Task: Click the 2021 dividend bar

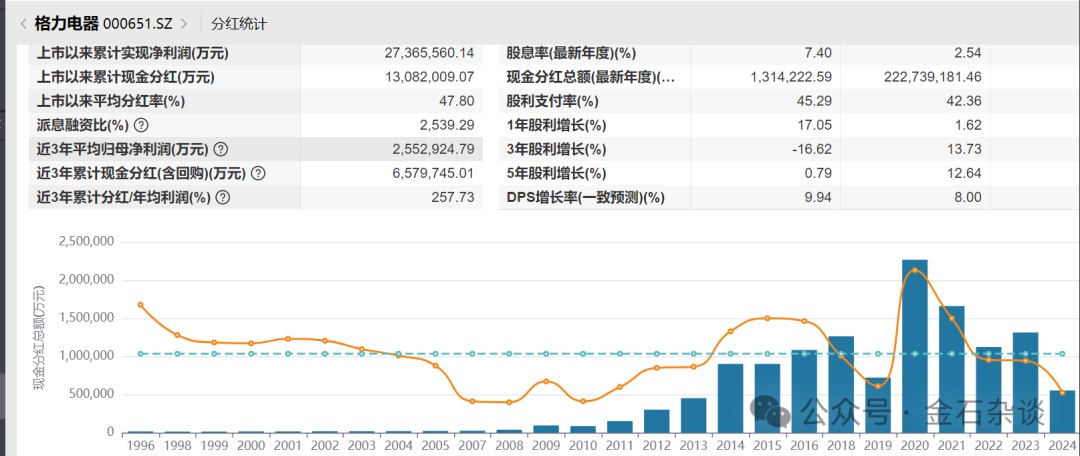Action: (952, 369)
